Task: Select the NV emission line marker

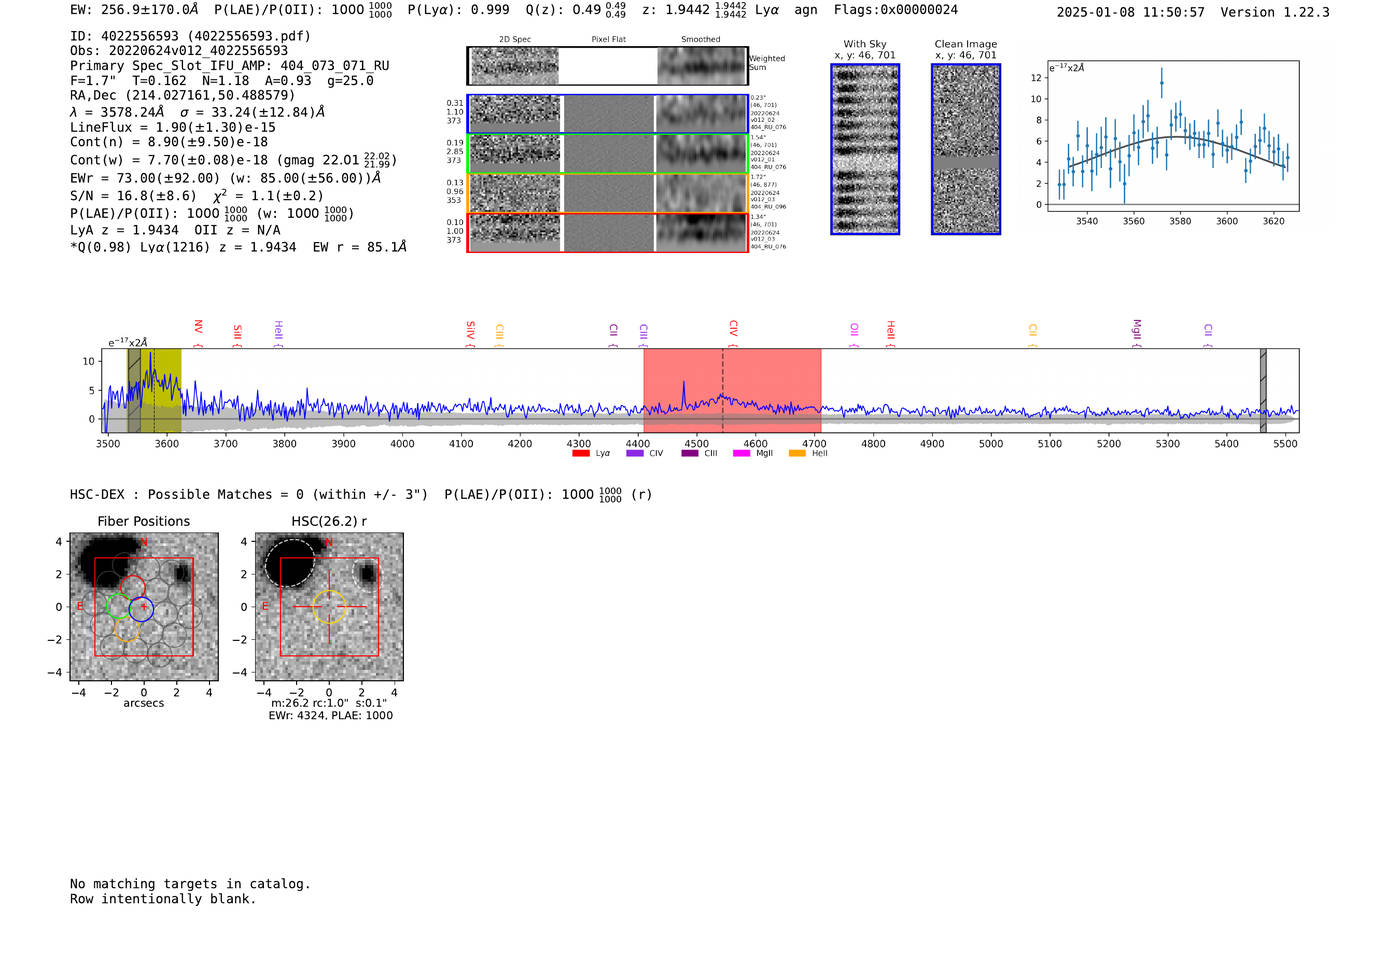Action: 198,333
